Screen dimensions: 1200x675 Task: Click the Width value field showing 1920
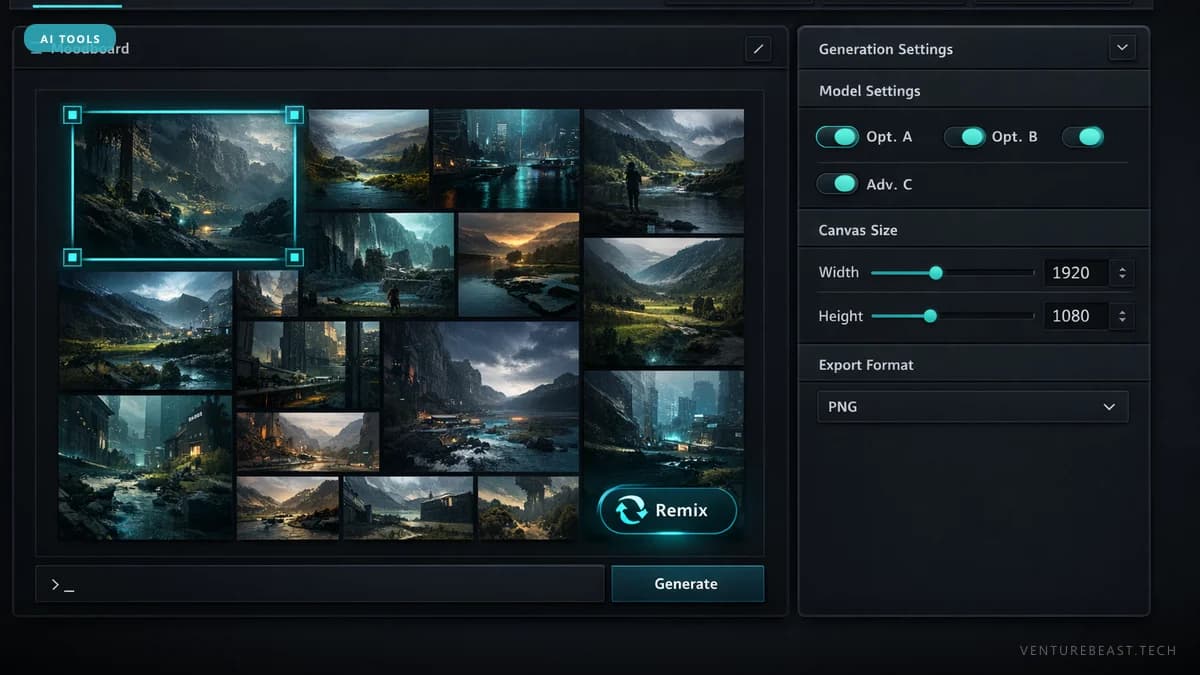[1076, 272]
